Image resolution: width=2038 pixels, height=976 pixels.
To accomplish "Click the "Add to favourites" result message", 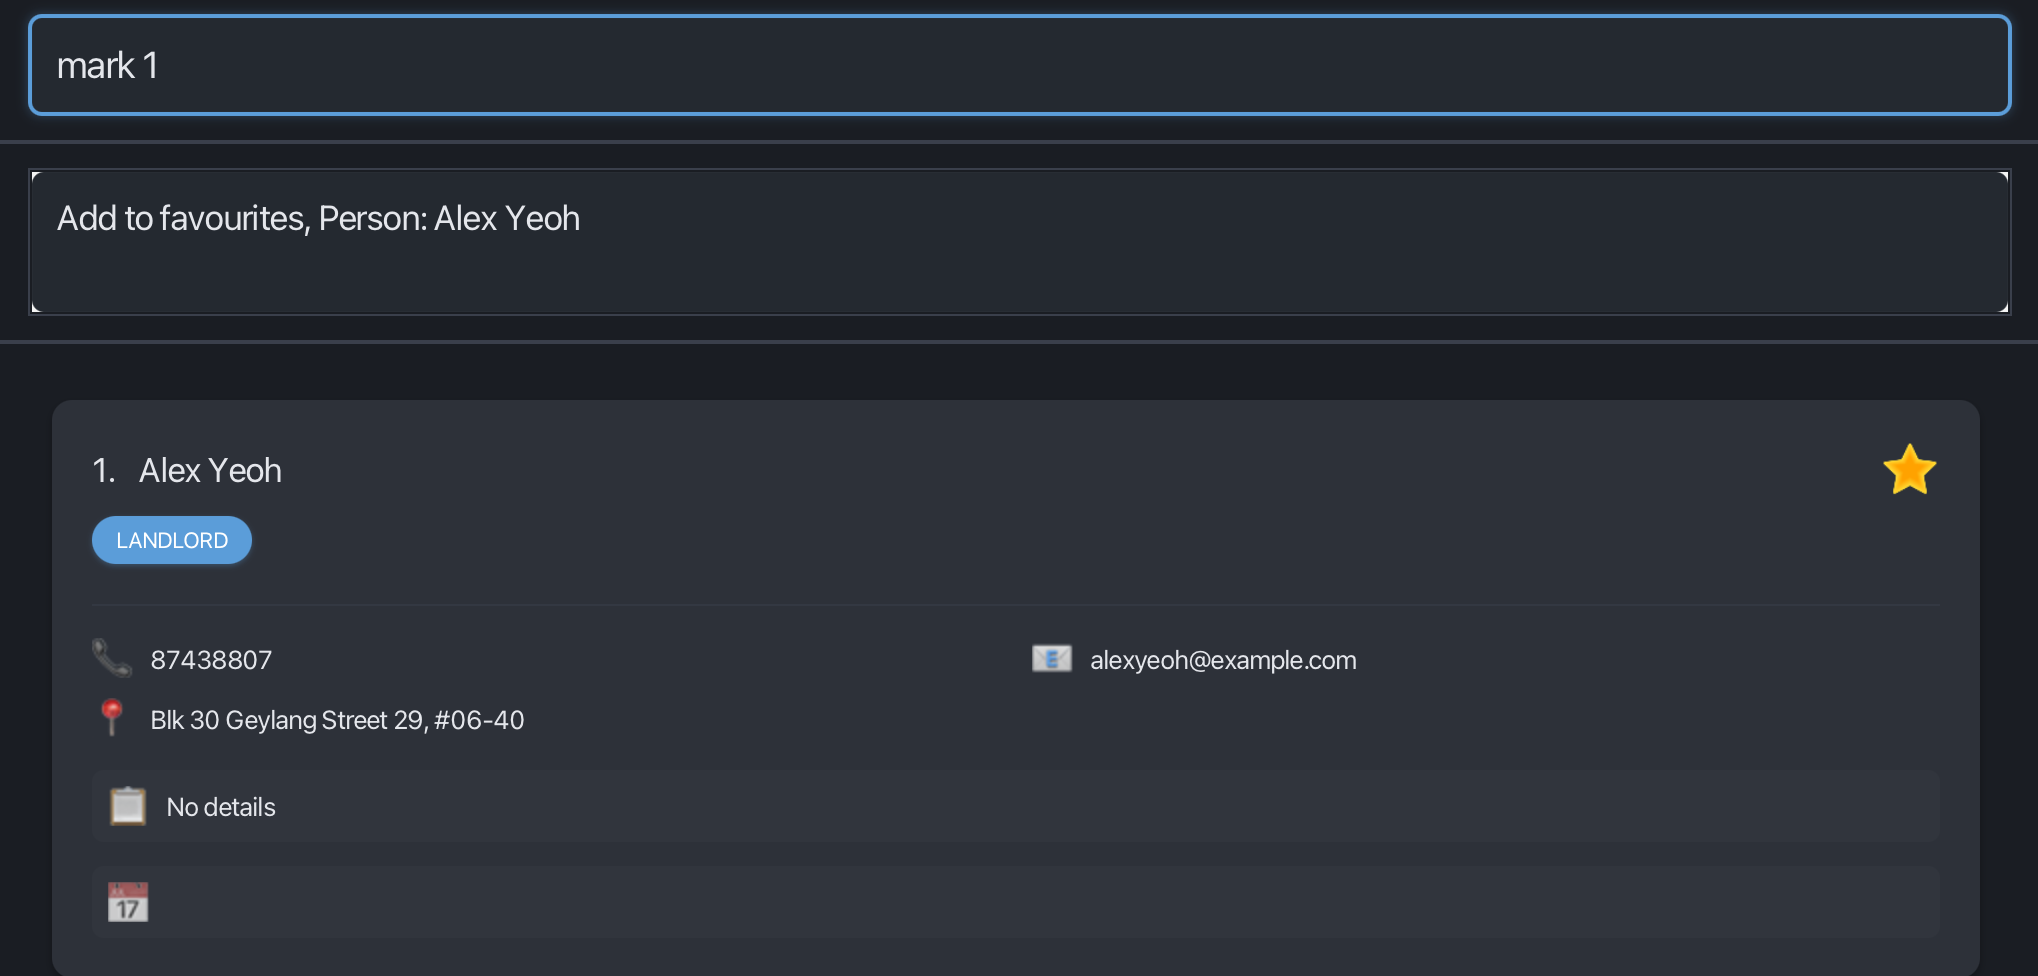I will point(318,218).
